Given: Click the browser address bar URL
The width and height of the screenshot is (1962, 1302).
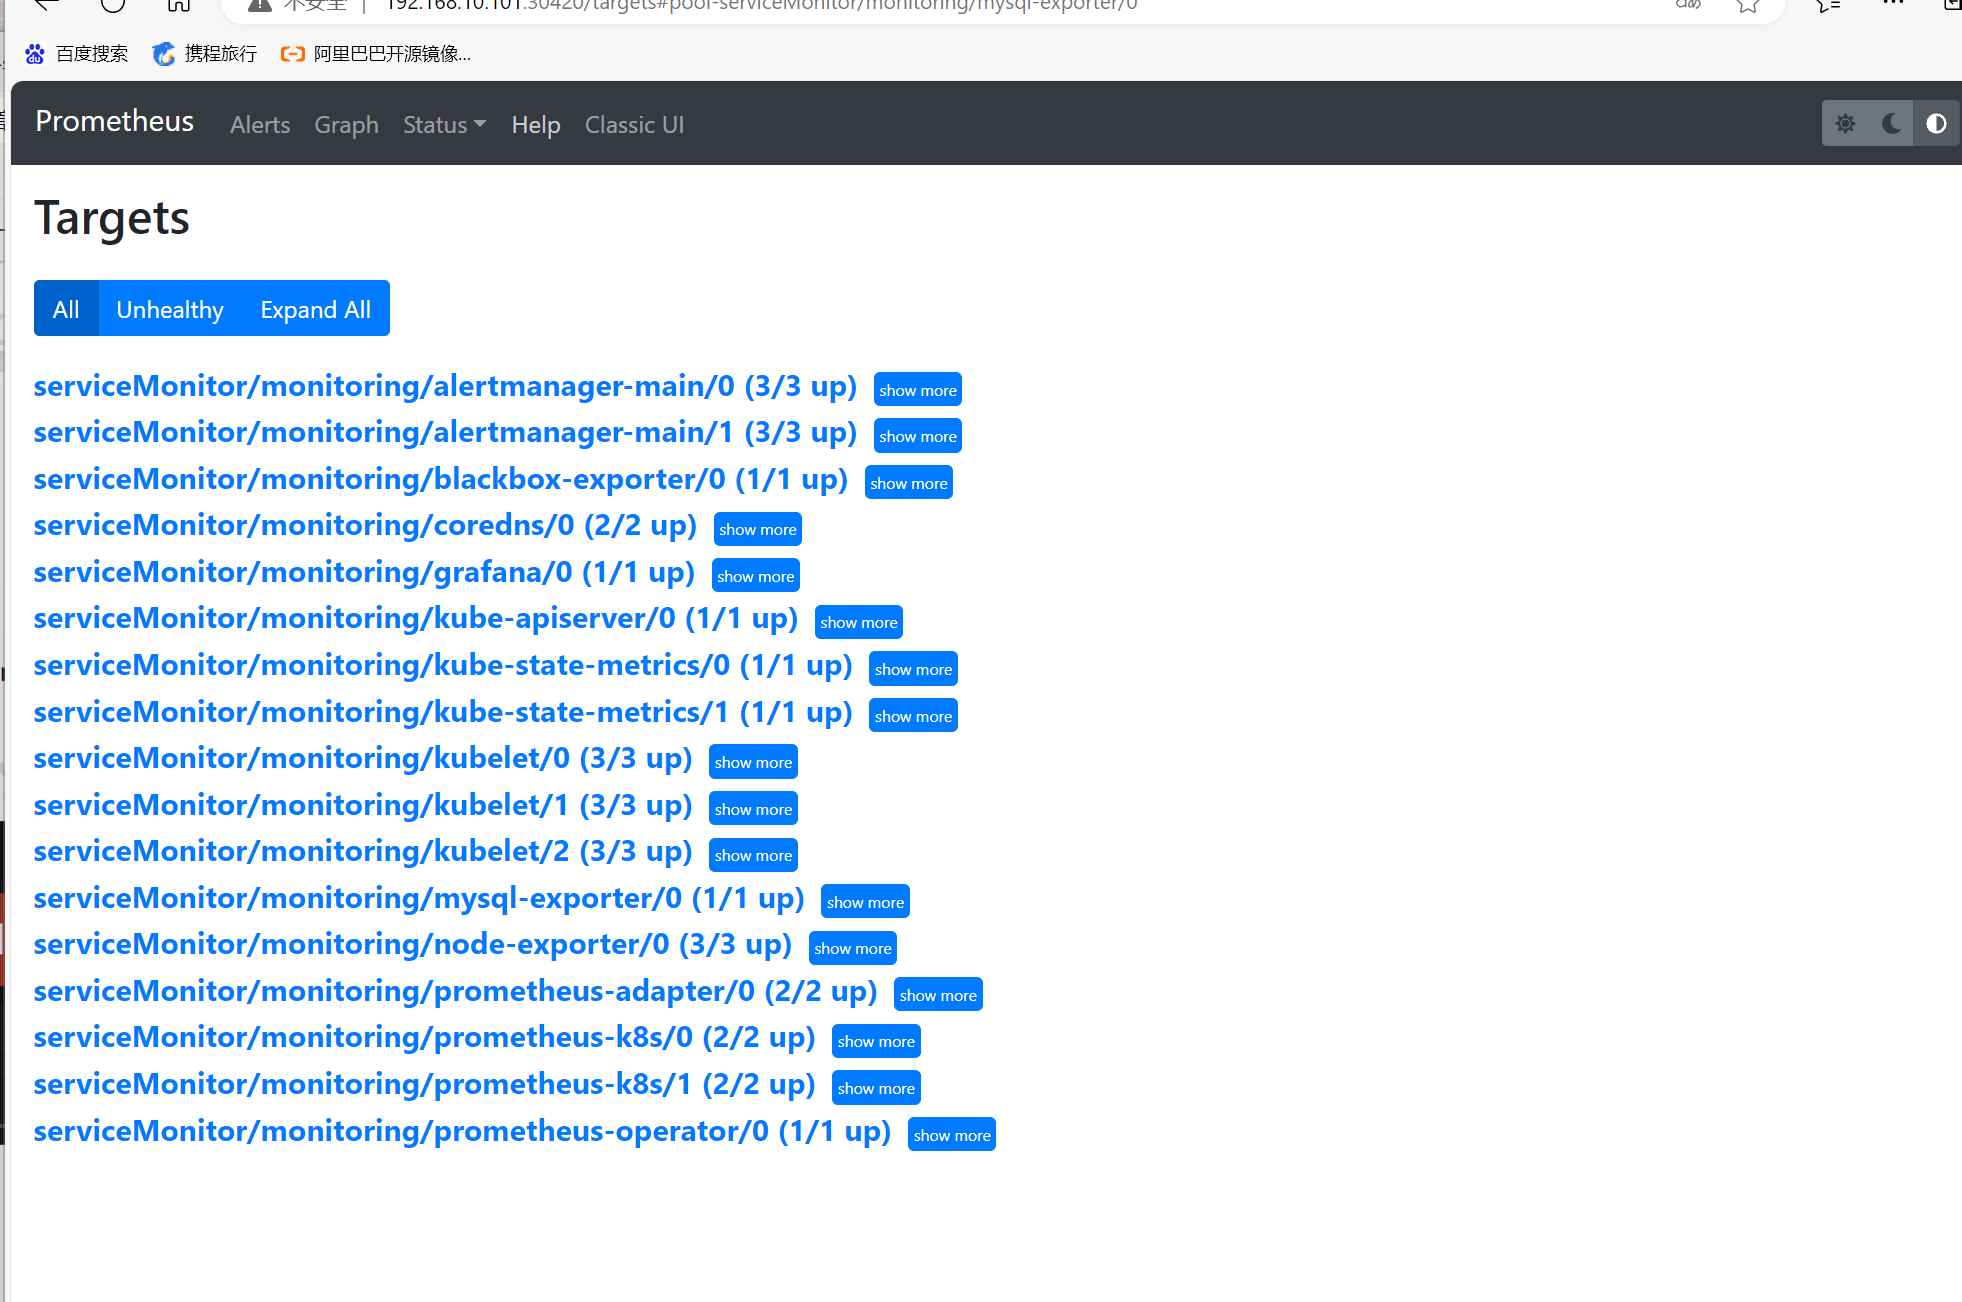Looking at the screenshot, I should [761, 5].
